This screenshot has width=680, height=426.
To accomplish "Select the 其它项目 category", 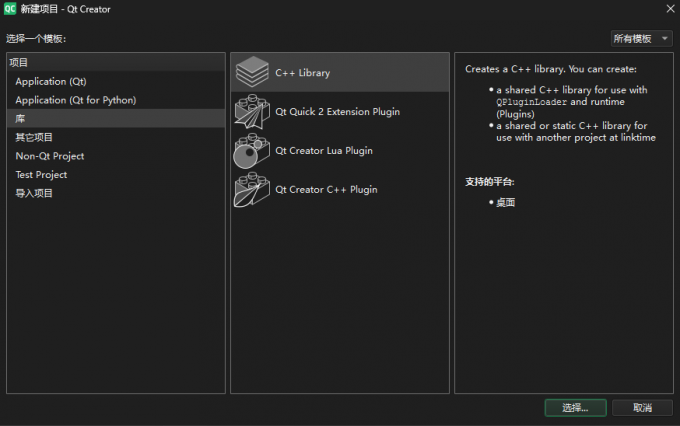I will (x=34, y=137).
